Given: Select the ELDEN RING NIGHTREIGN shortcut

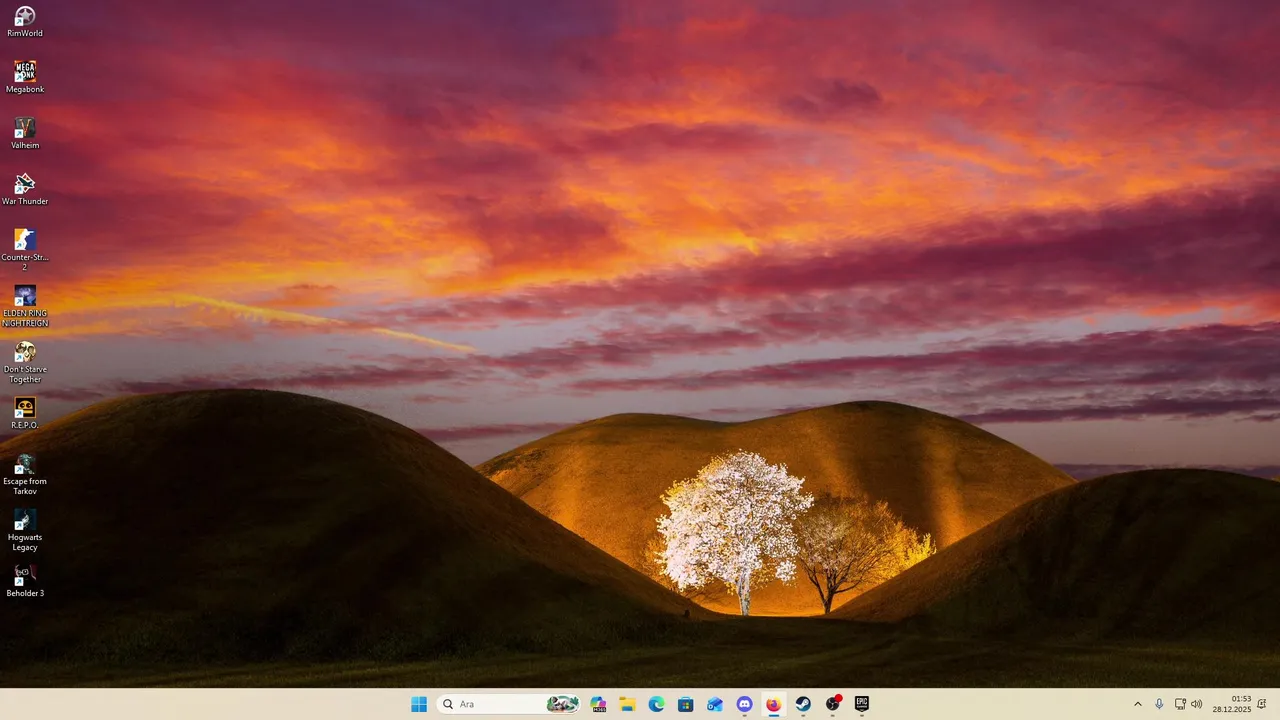Looking at the screenshot, I should pyautogui.click(x=25, y=306).
